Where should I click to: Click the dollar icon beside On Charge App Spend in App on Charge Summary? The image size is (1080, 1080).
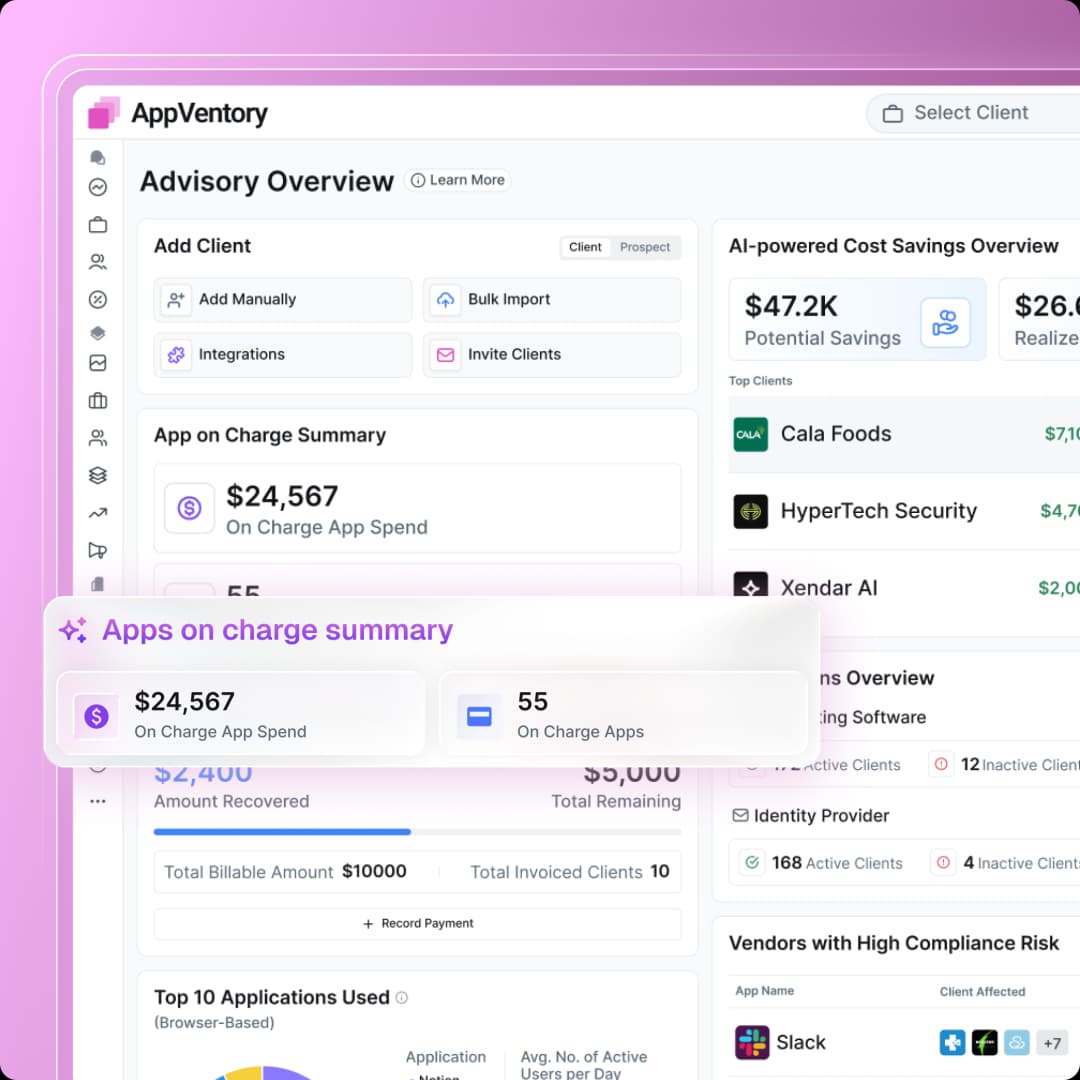(x=189, y=508)
